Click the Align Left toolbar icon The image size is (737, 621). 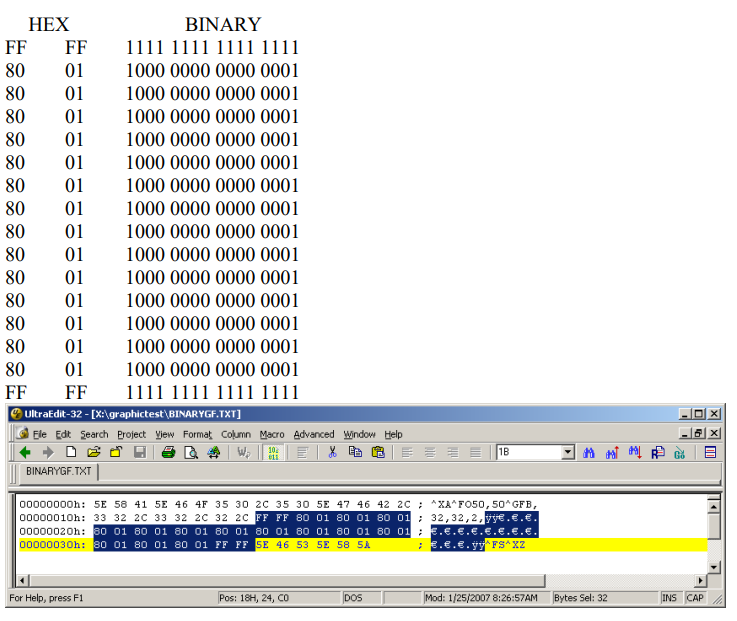tap(407, 453)
